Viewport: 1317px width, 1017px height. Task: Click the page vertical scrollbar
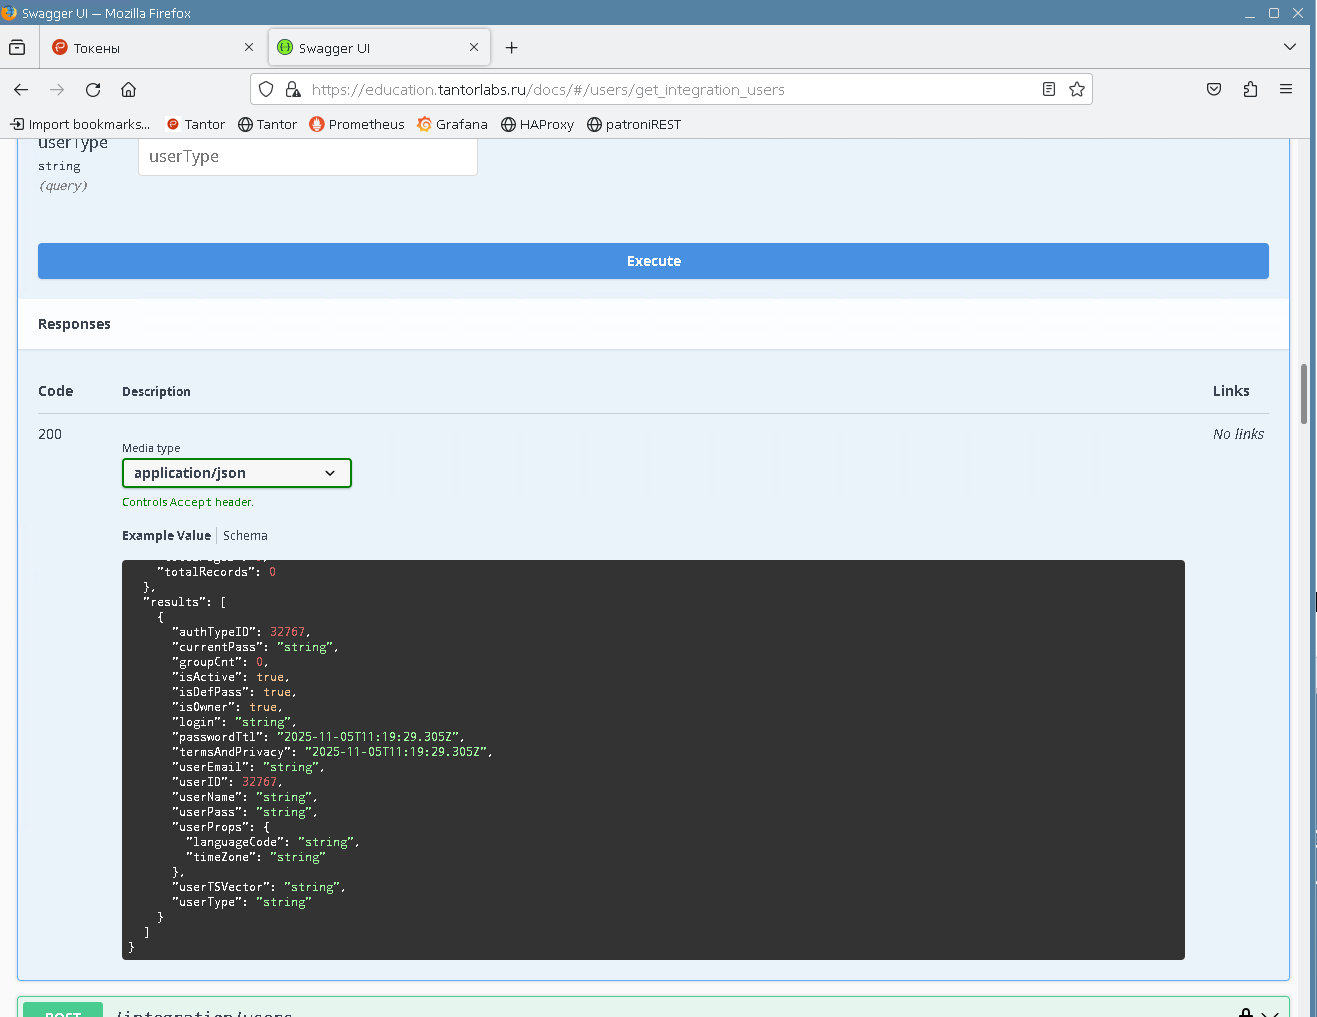[x=1303, y=395]
